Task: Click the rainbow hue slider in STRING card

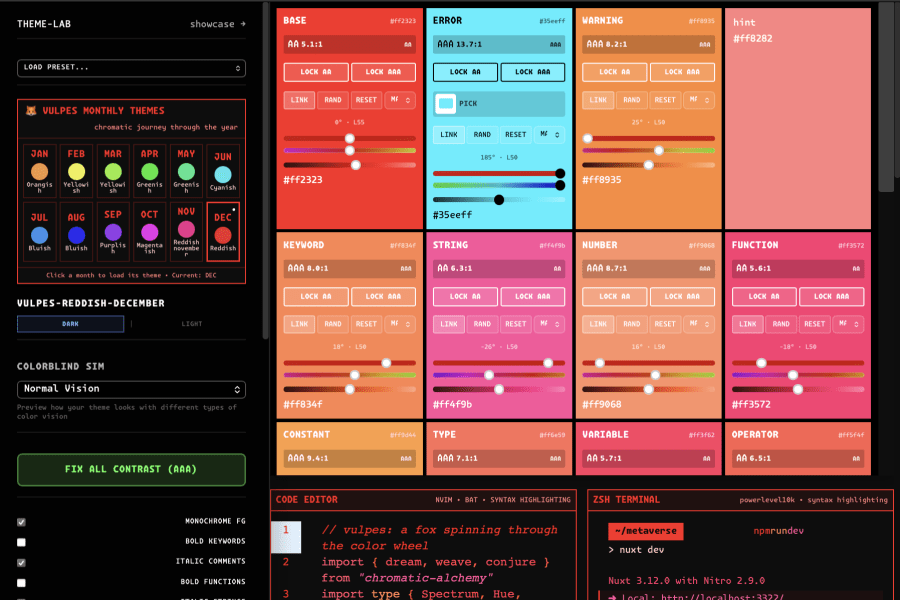Action: pos(499,375)
